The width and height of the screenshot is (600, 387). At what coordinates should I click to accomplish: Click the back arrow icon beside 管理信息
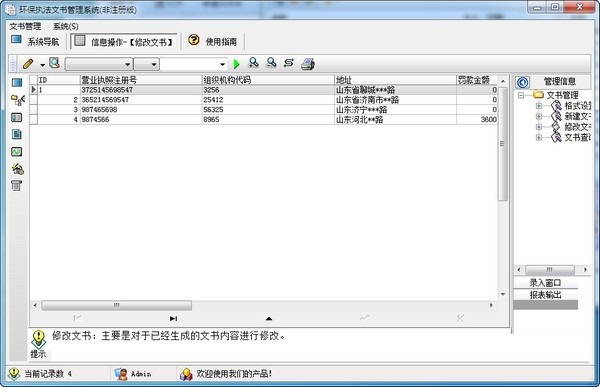[522, 82]
